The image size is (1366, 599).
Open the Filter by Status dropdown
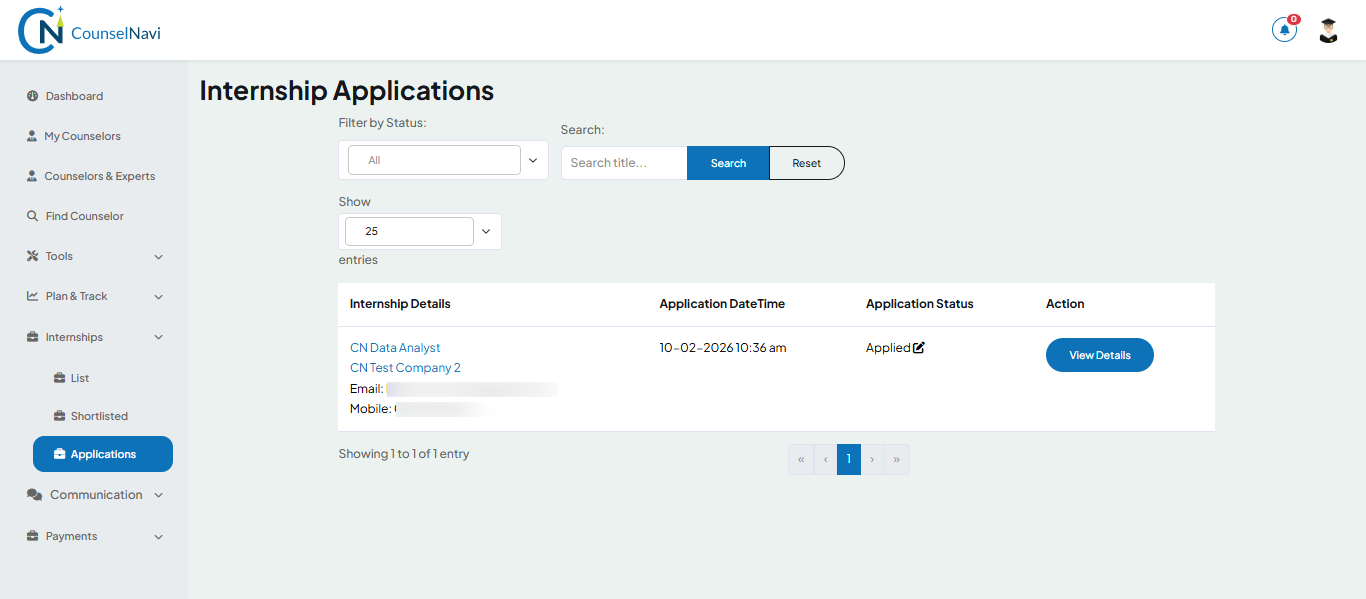pyautogui.click(x=444, y=160)
